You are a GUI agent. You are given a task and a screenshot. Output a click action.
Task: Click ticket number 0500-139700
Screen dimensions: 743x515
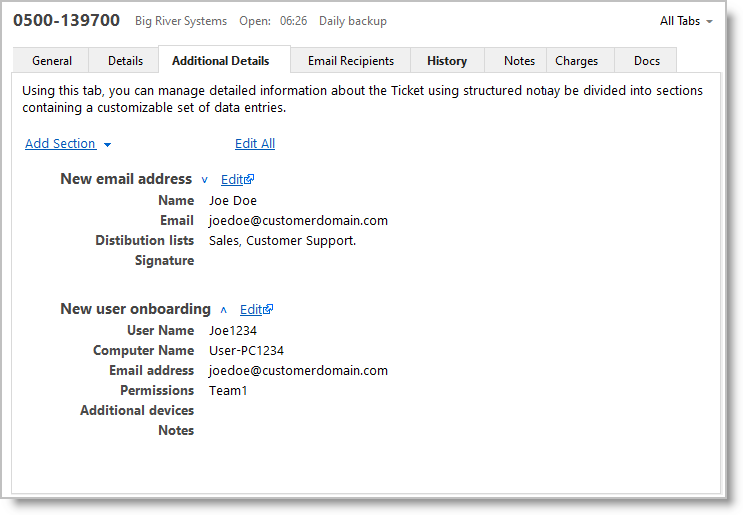[x=66, y=20]
